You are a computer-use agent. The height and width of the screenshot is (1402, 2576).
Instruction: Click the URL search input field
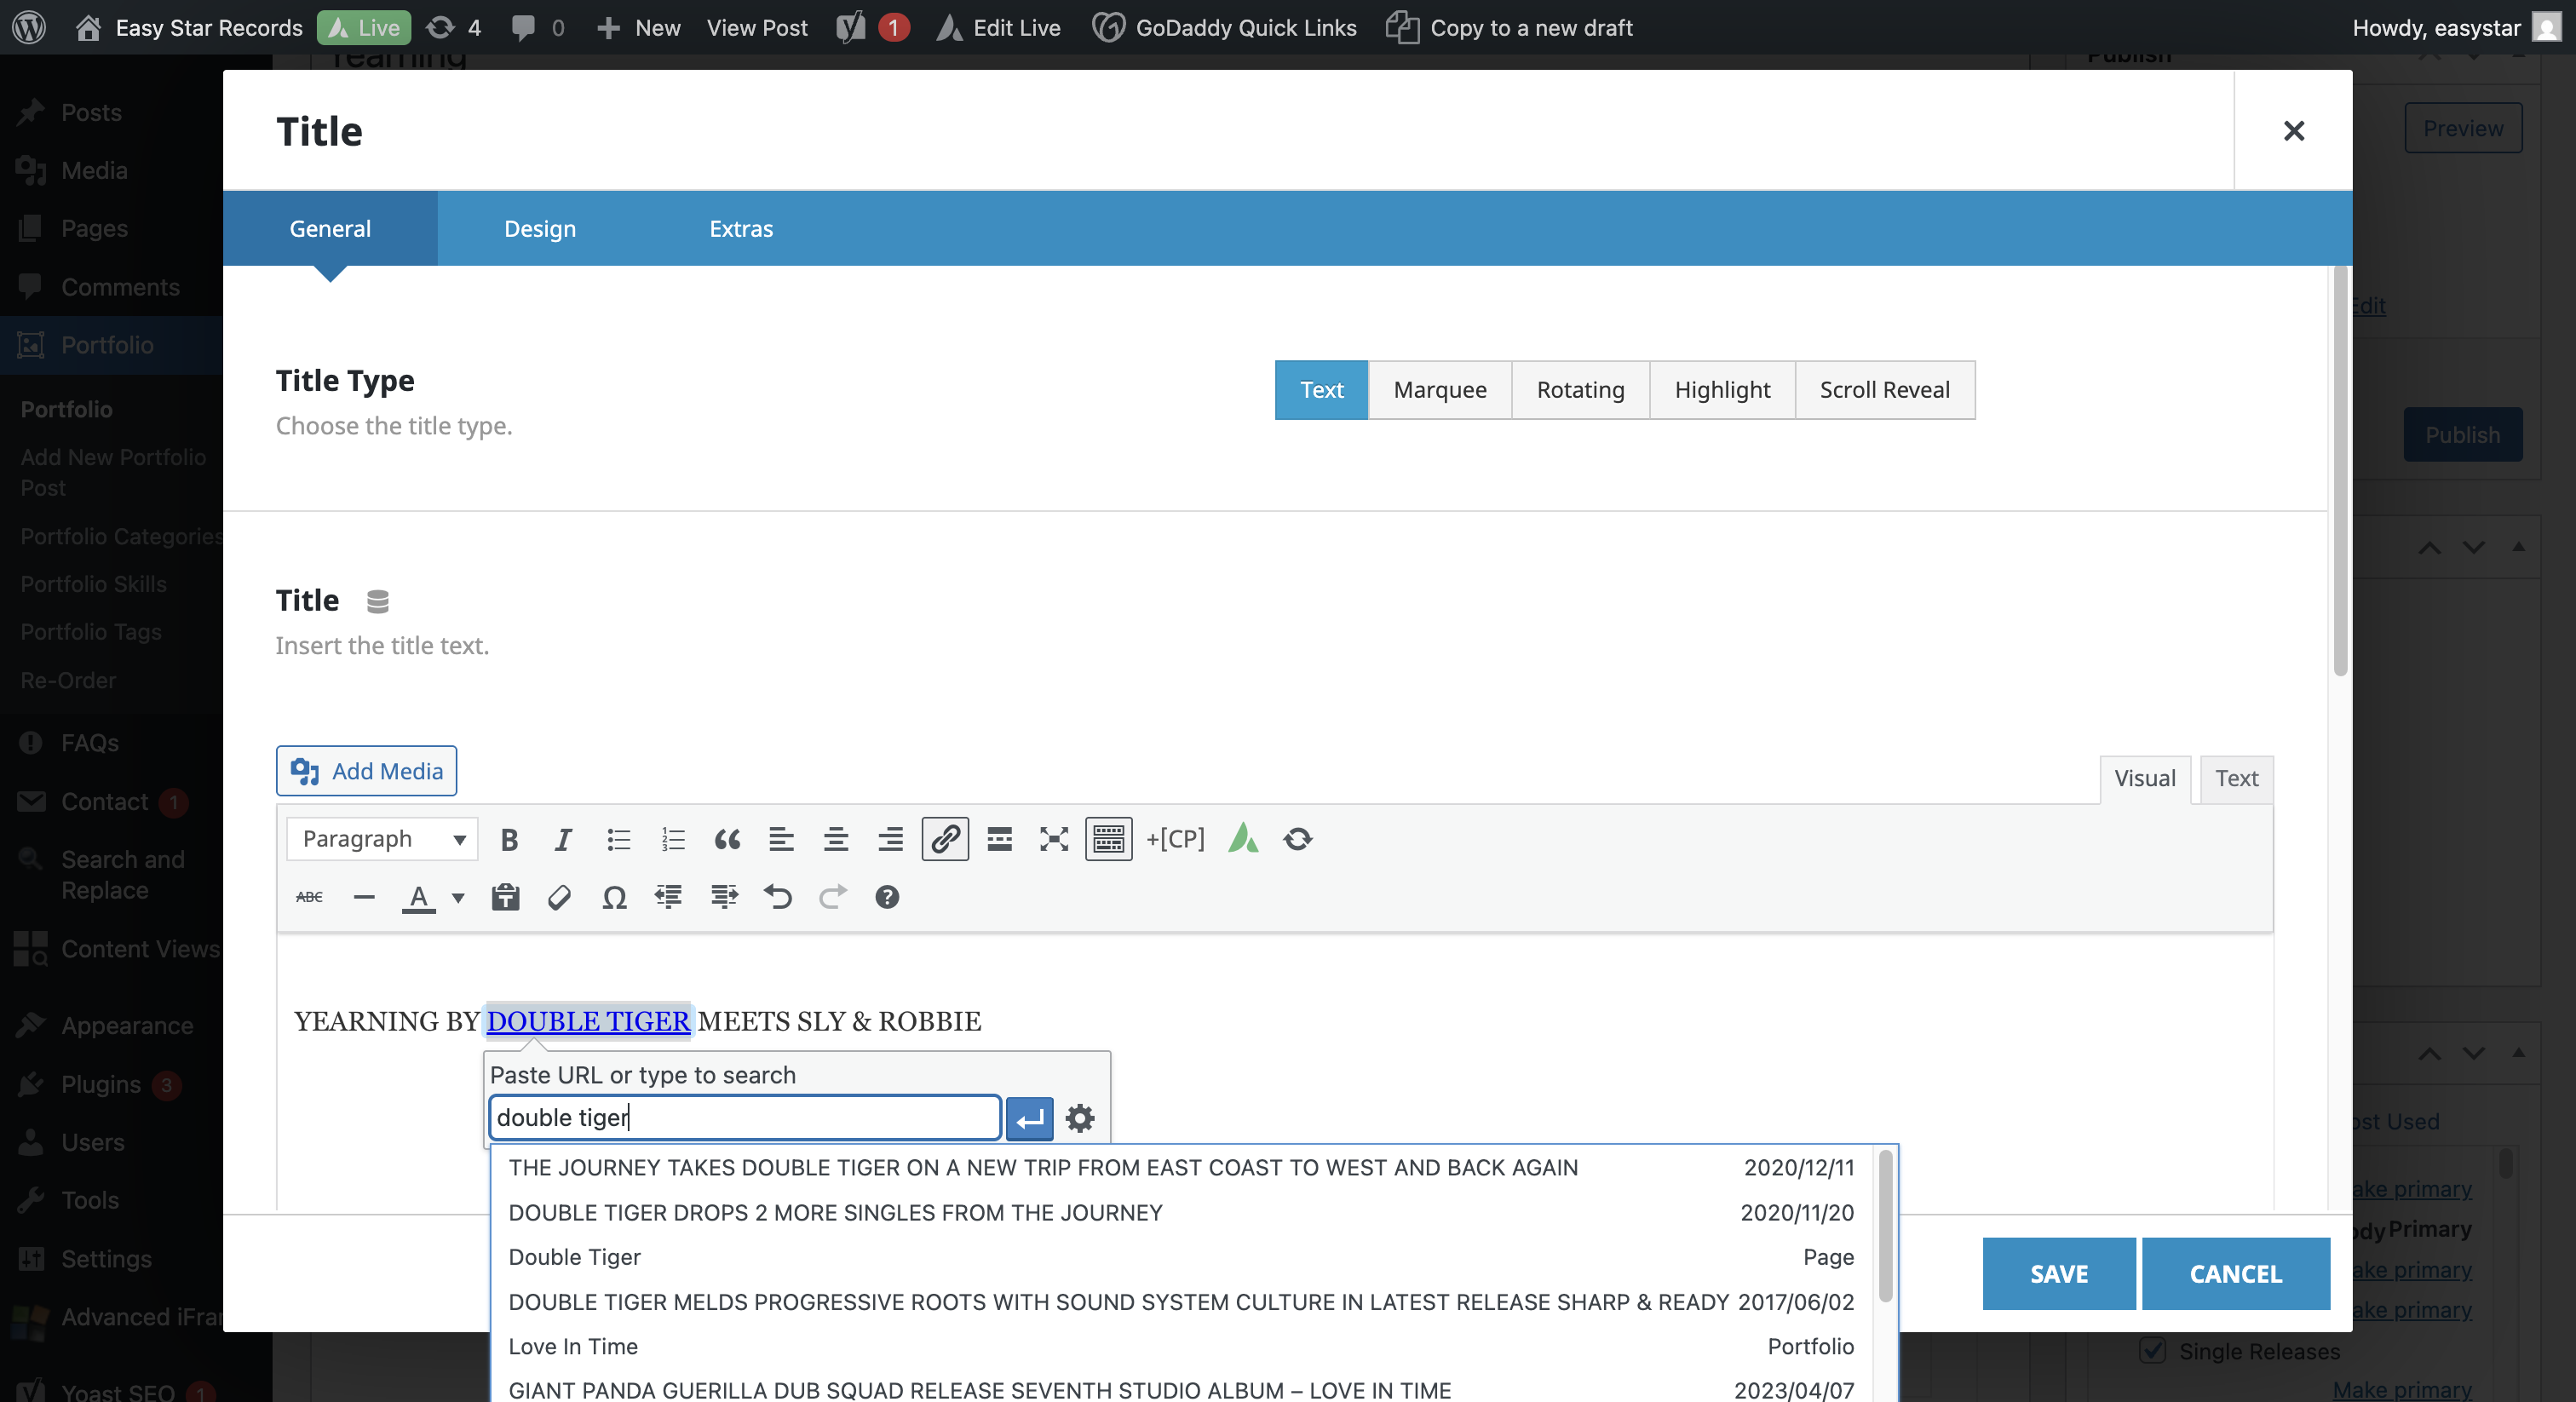(744, 1118)
